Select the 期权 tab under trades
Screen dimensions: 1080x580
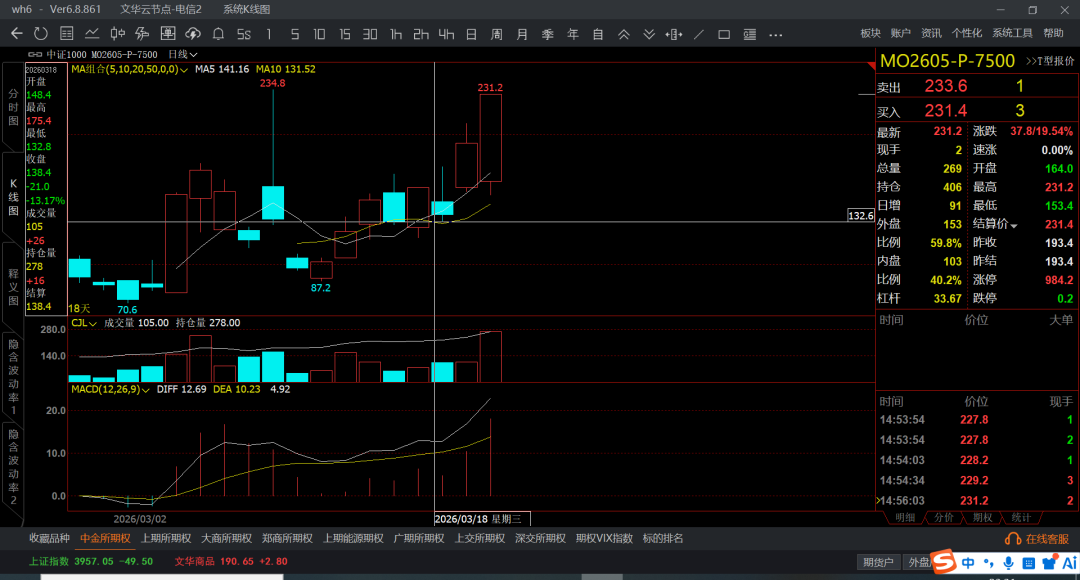pyautogui.click(x=982, y=517)
